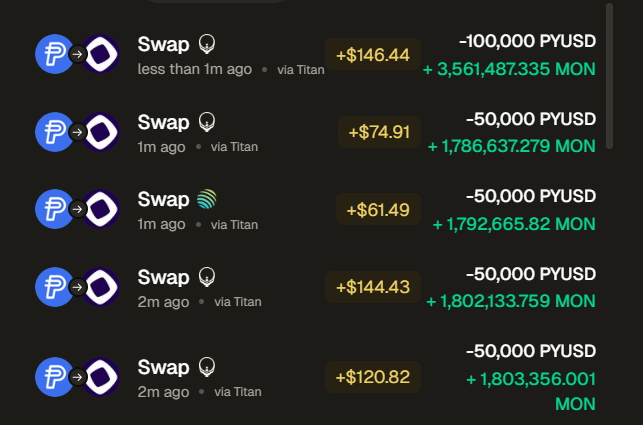Image resolution: width=643 pixels, height=425 pixels.
Task: Click the +1,802,133.759 MON amount
Action: pyautogui.click(x=511, y=300)
